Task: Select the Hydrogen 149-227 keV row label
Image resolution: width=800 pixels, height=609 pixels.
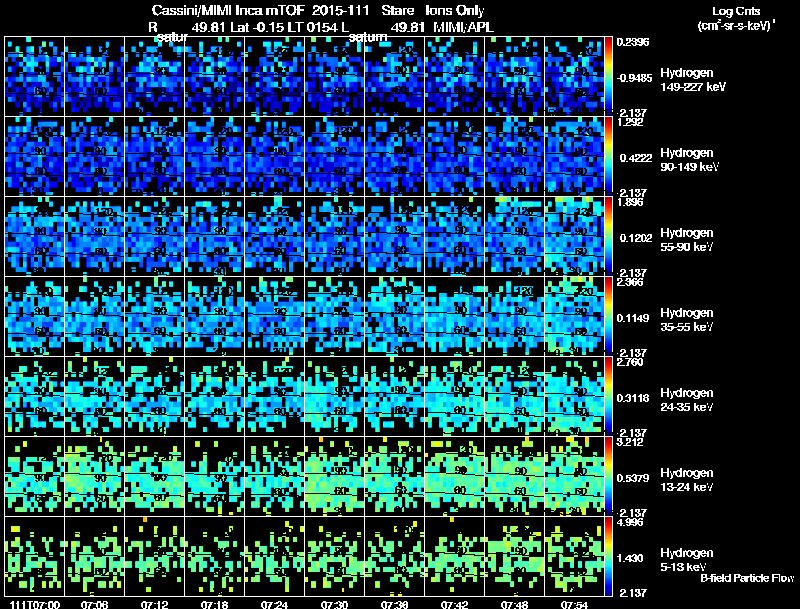Action: (x=692, y=80)
